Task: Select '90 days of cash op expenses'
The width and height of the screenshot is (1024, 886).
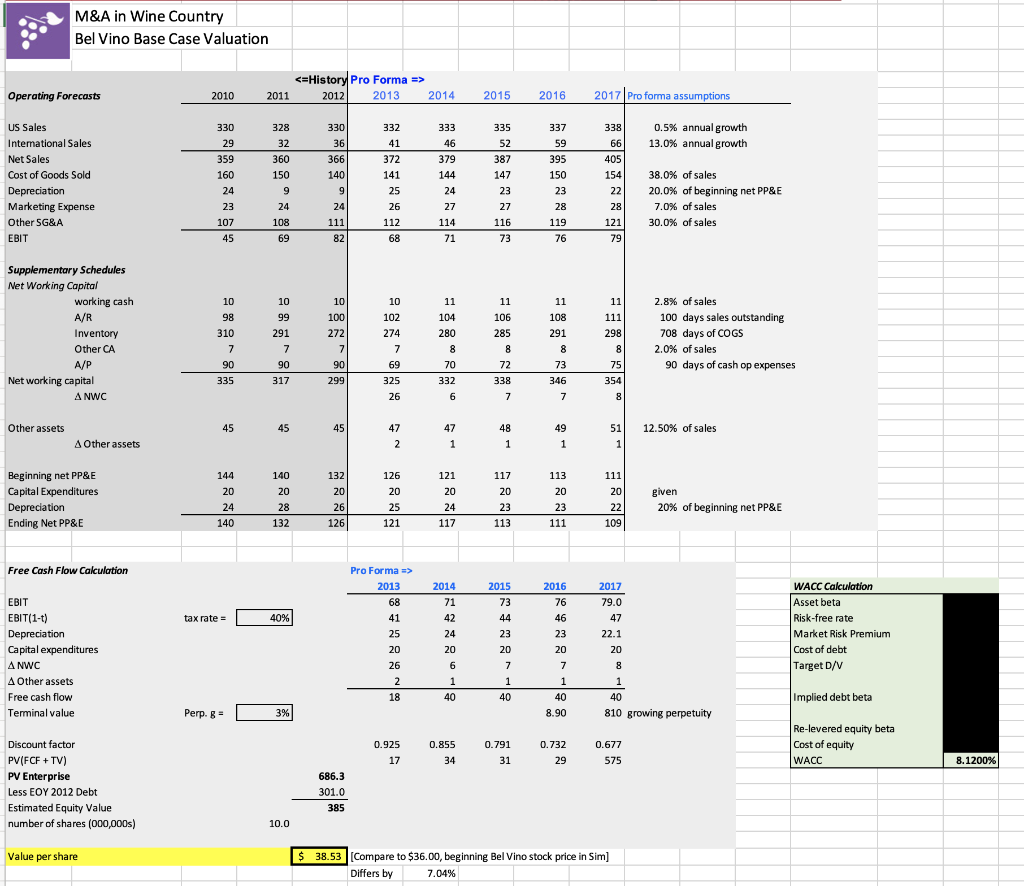Action: click(730, 365)
